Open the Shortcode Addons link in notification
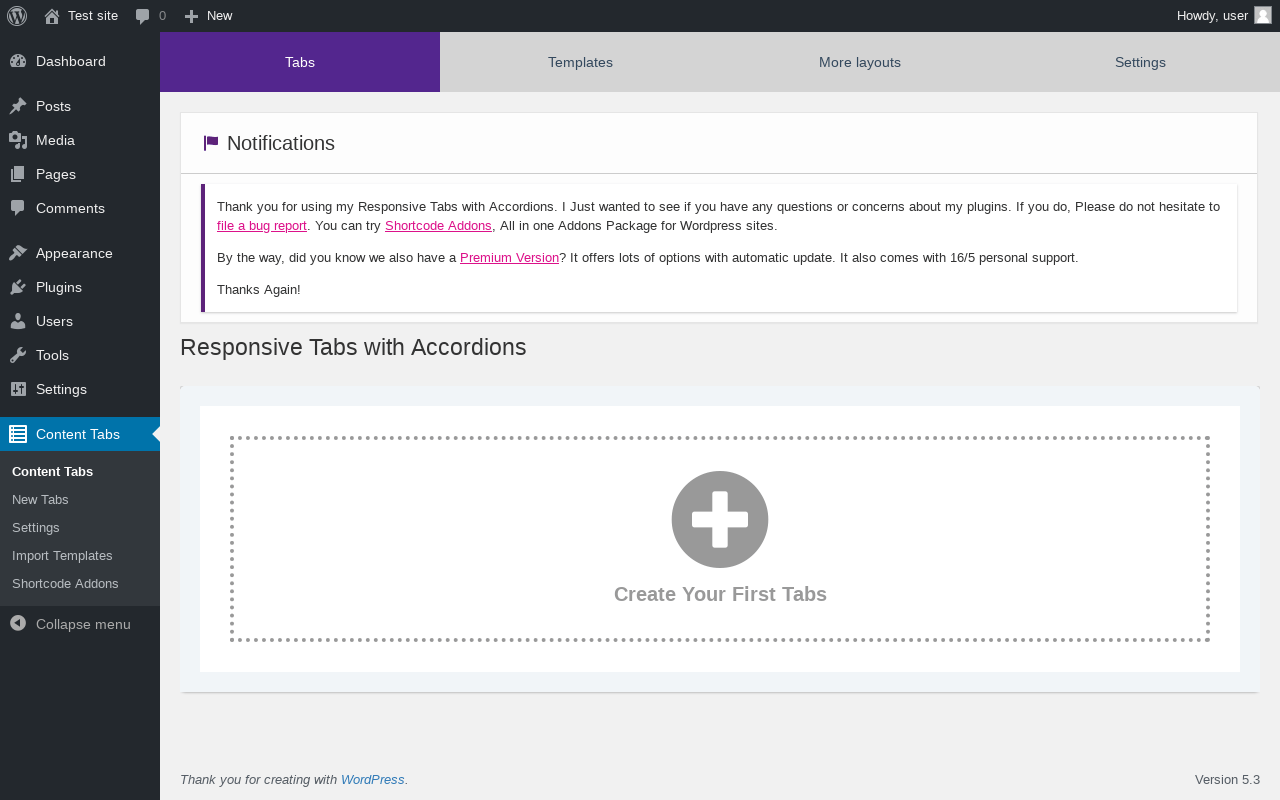 [438, 226]
